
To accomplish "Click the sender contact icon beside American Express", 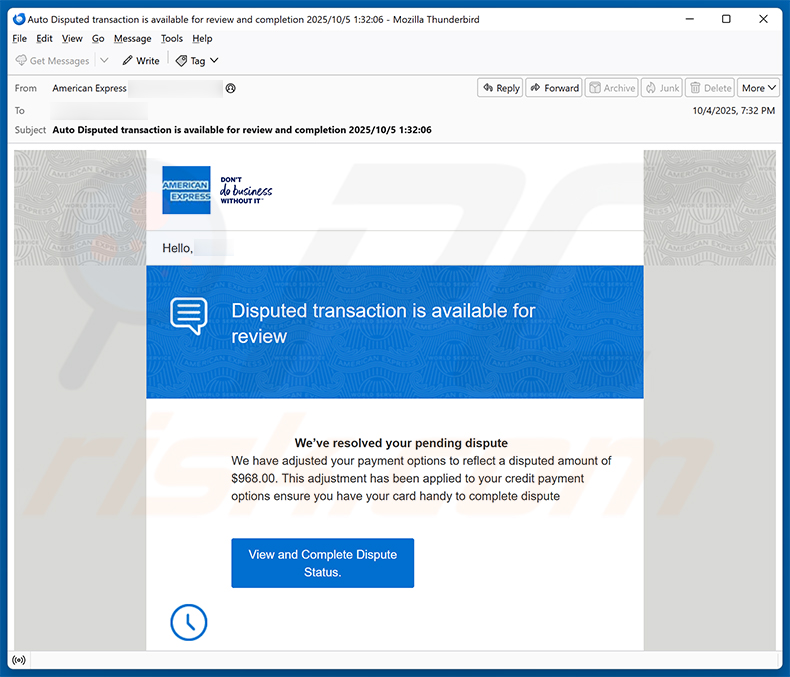I will click(x=231, y=88).
